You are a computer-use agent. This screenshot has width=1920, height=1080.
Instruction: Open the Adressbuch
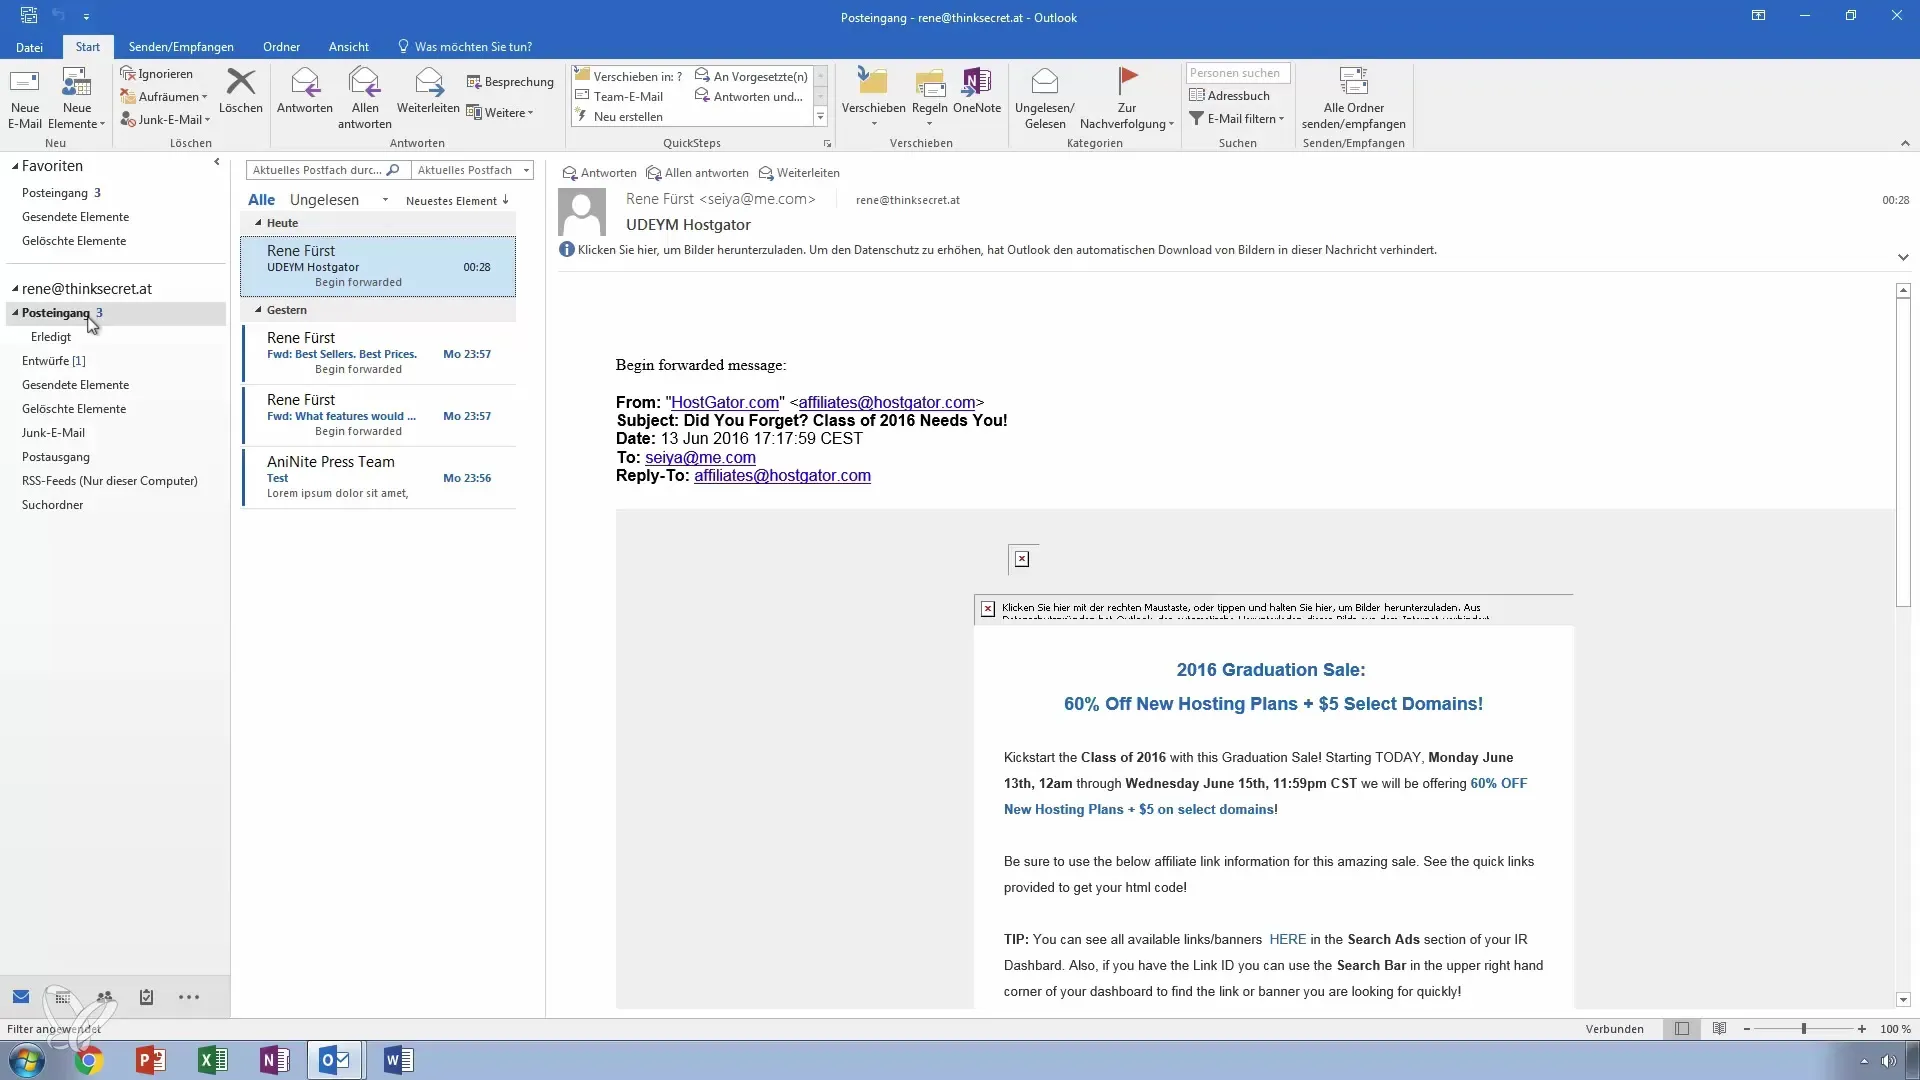click(x=1230, y=95)
